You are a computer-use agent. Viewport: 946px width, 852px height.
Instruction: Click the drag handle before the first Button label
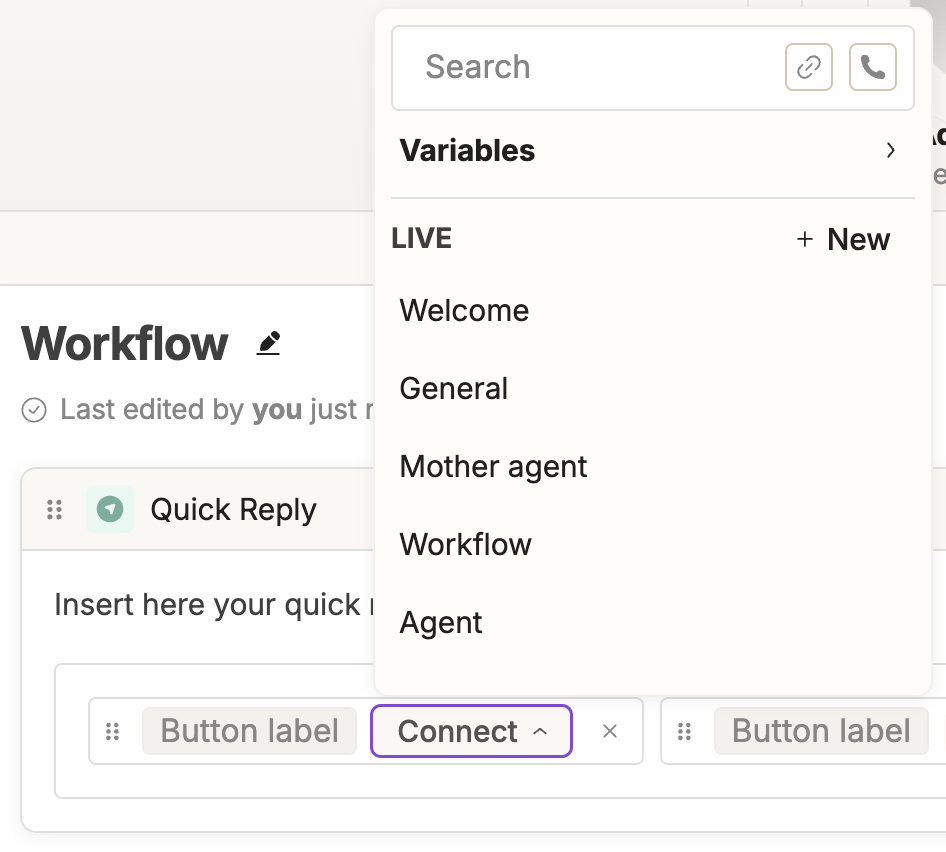[113, 731]
